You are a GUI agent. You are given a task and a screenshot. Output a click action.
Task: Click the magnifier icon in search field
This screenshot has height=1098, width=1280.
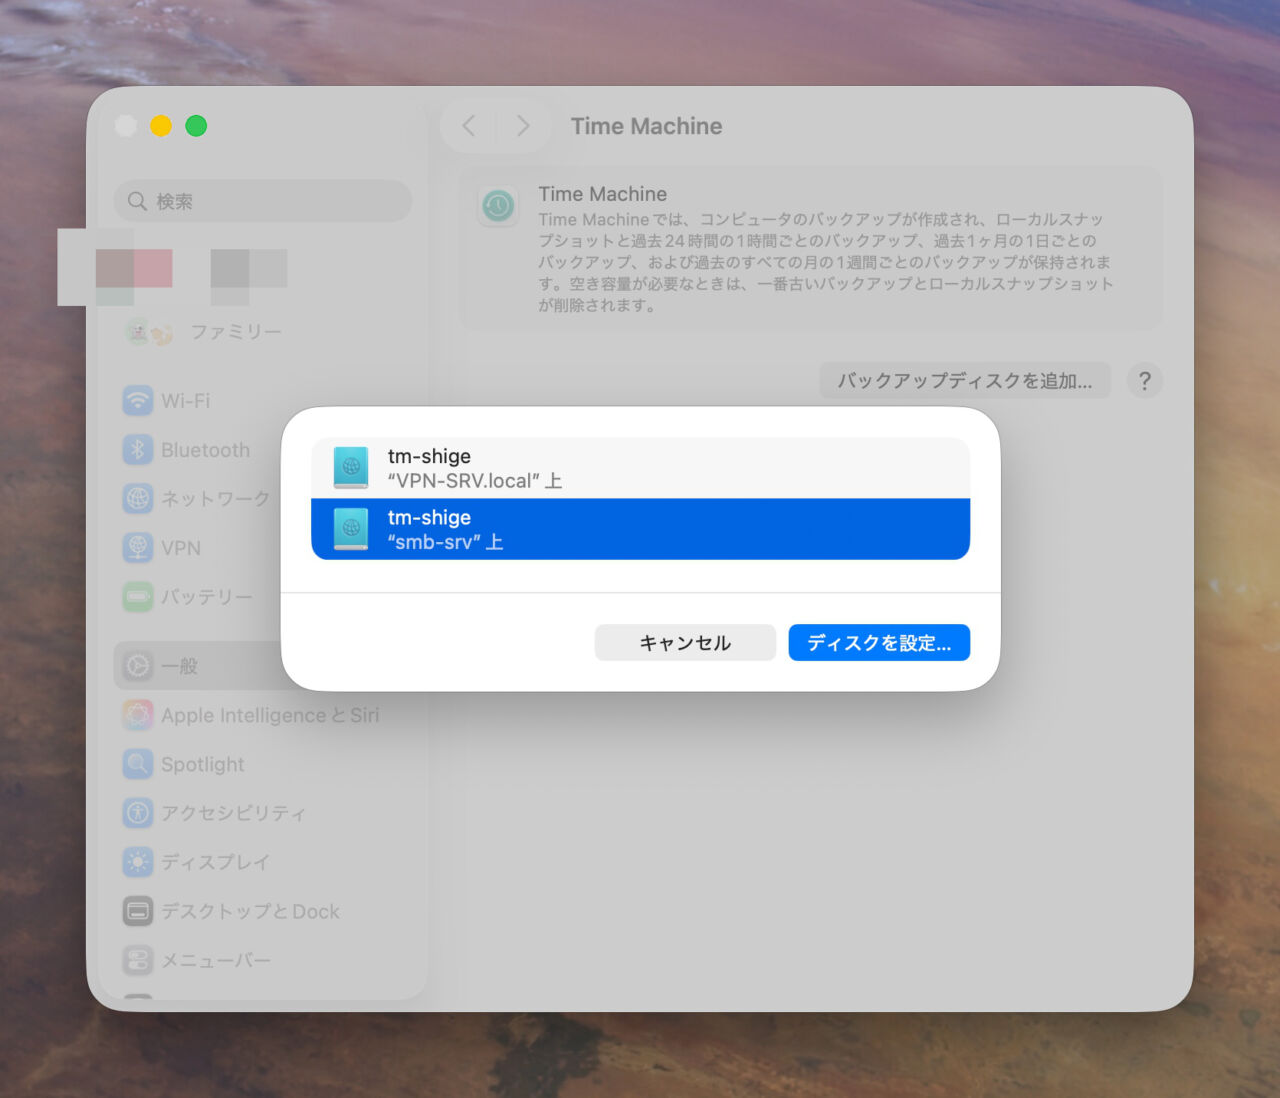137,201
